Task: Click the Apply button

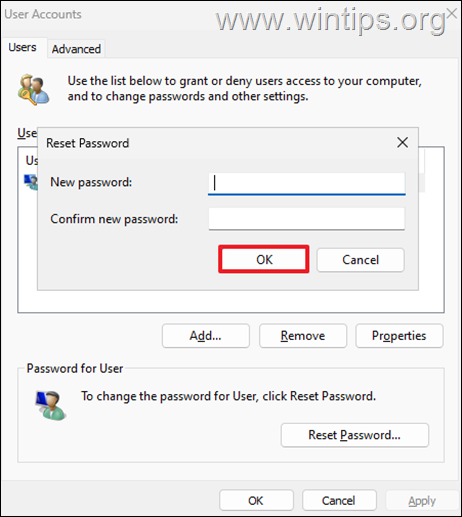Action: click(422, 500)
